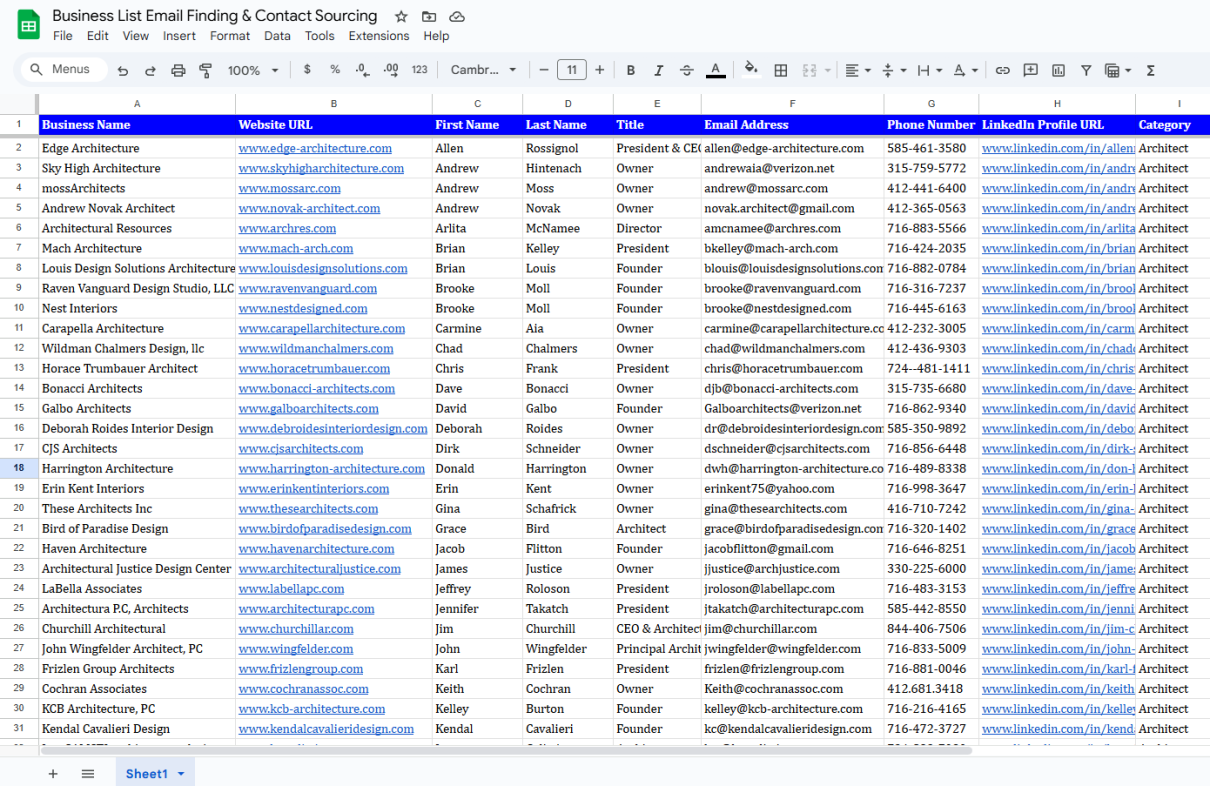The width and height of the screenshot is (1210, 786).
Task: Increase decimal places
Action: (x=391, y=70)
